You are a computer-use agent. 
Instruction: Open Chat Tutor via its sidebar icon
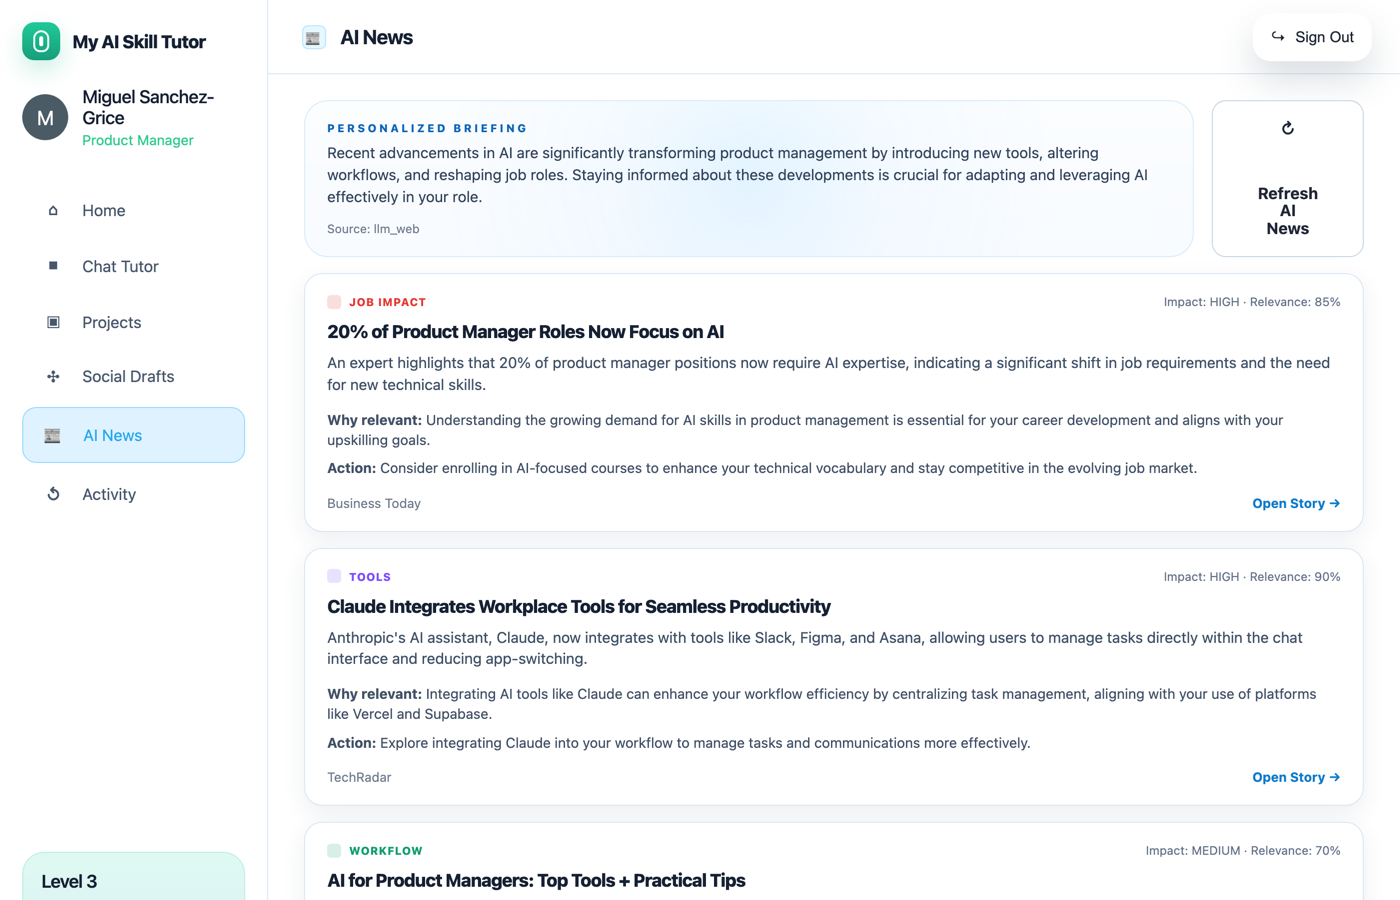[x=53, y=266]
